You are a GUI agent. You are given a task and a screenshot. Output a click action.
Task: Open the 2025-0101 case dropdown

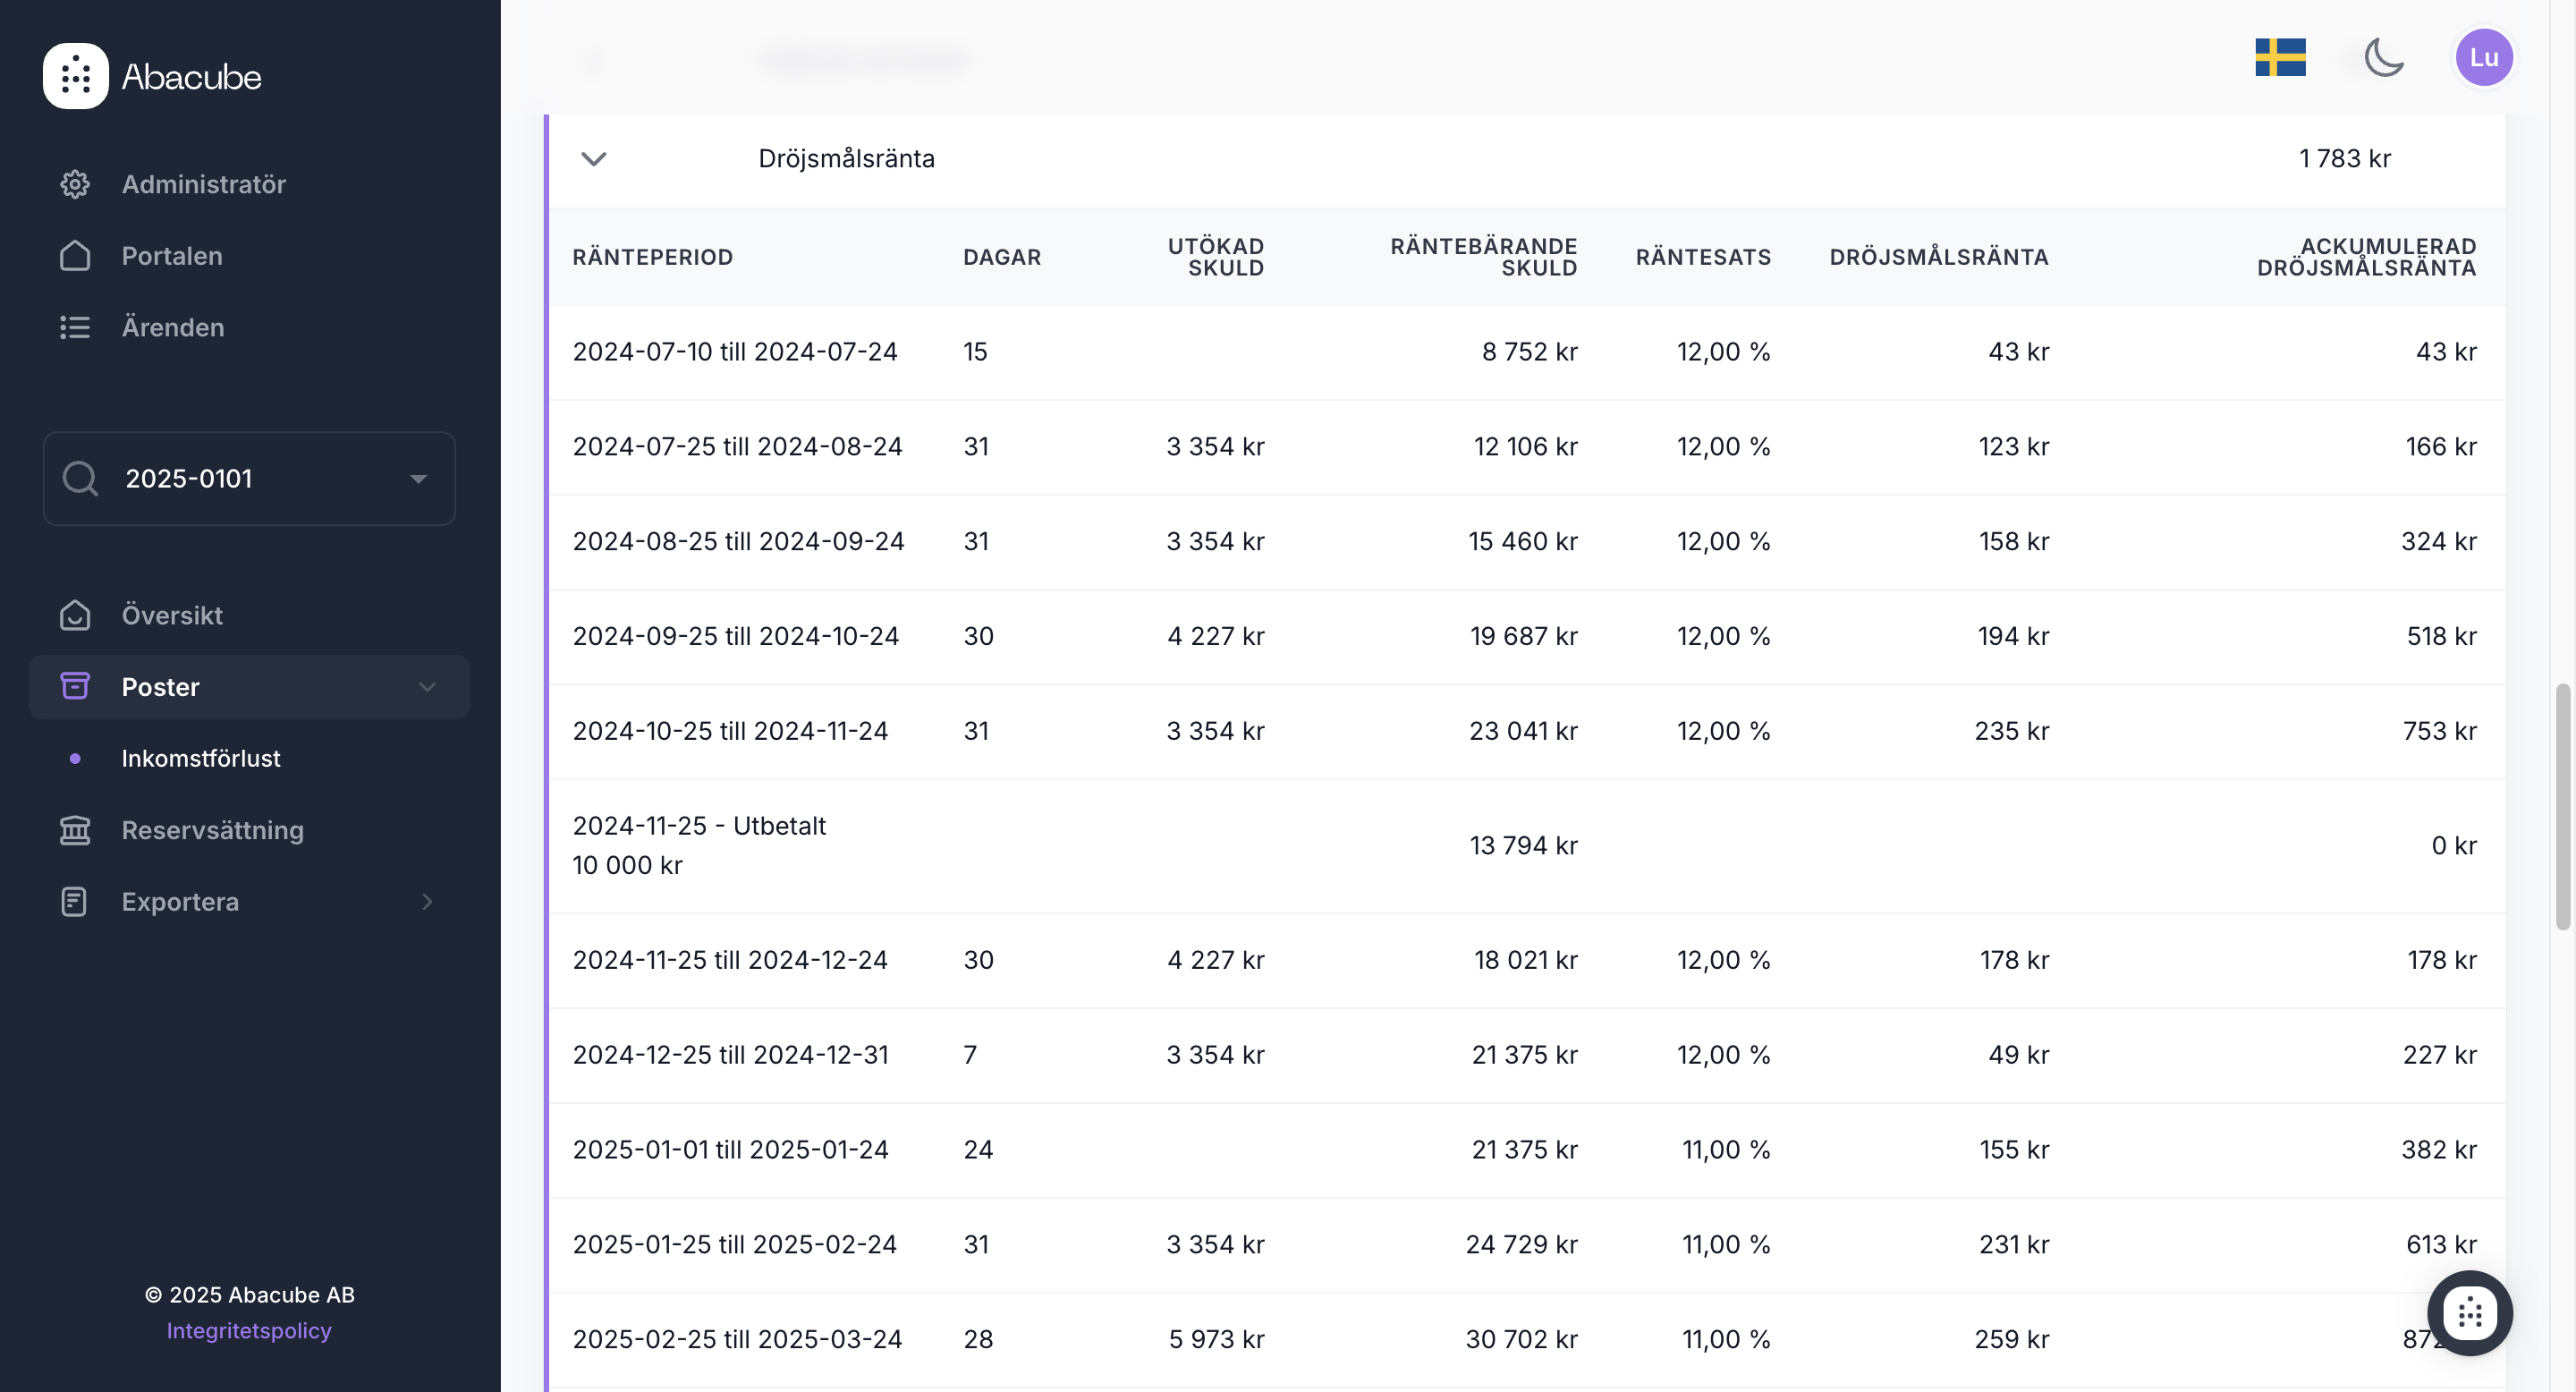tap(418, 479)
